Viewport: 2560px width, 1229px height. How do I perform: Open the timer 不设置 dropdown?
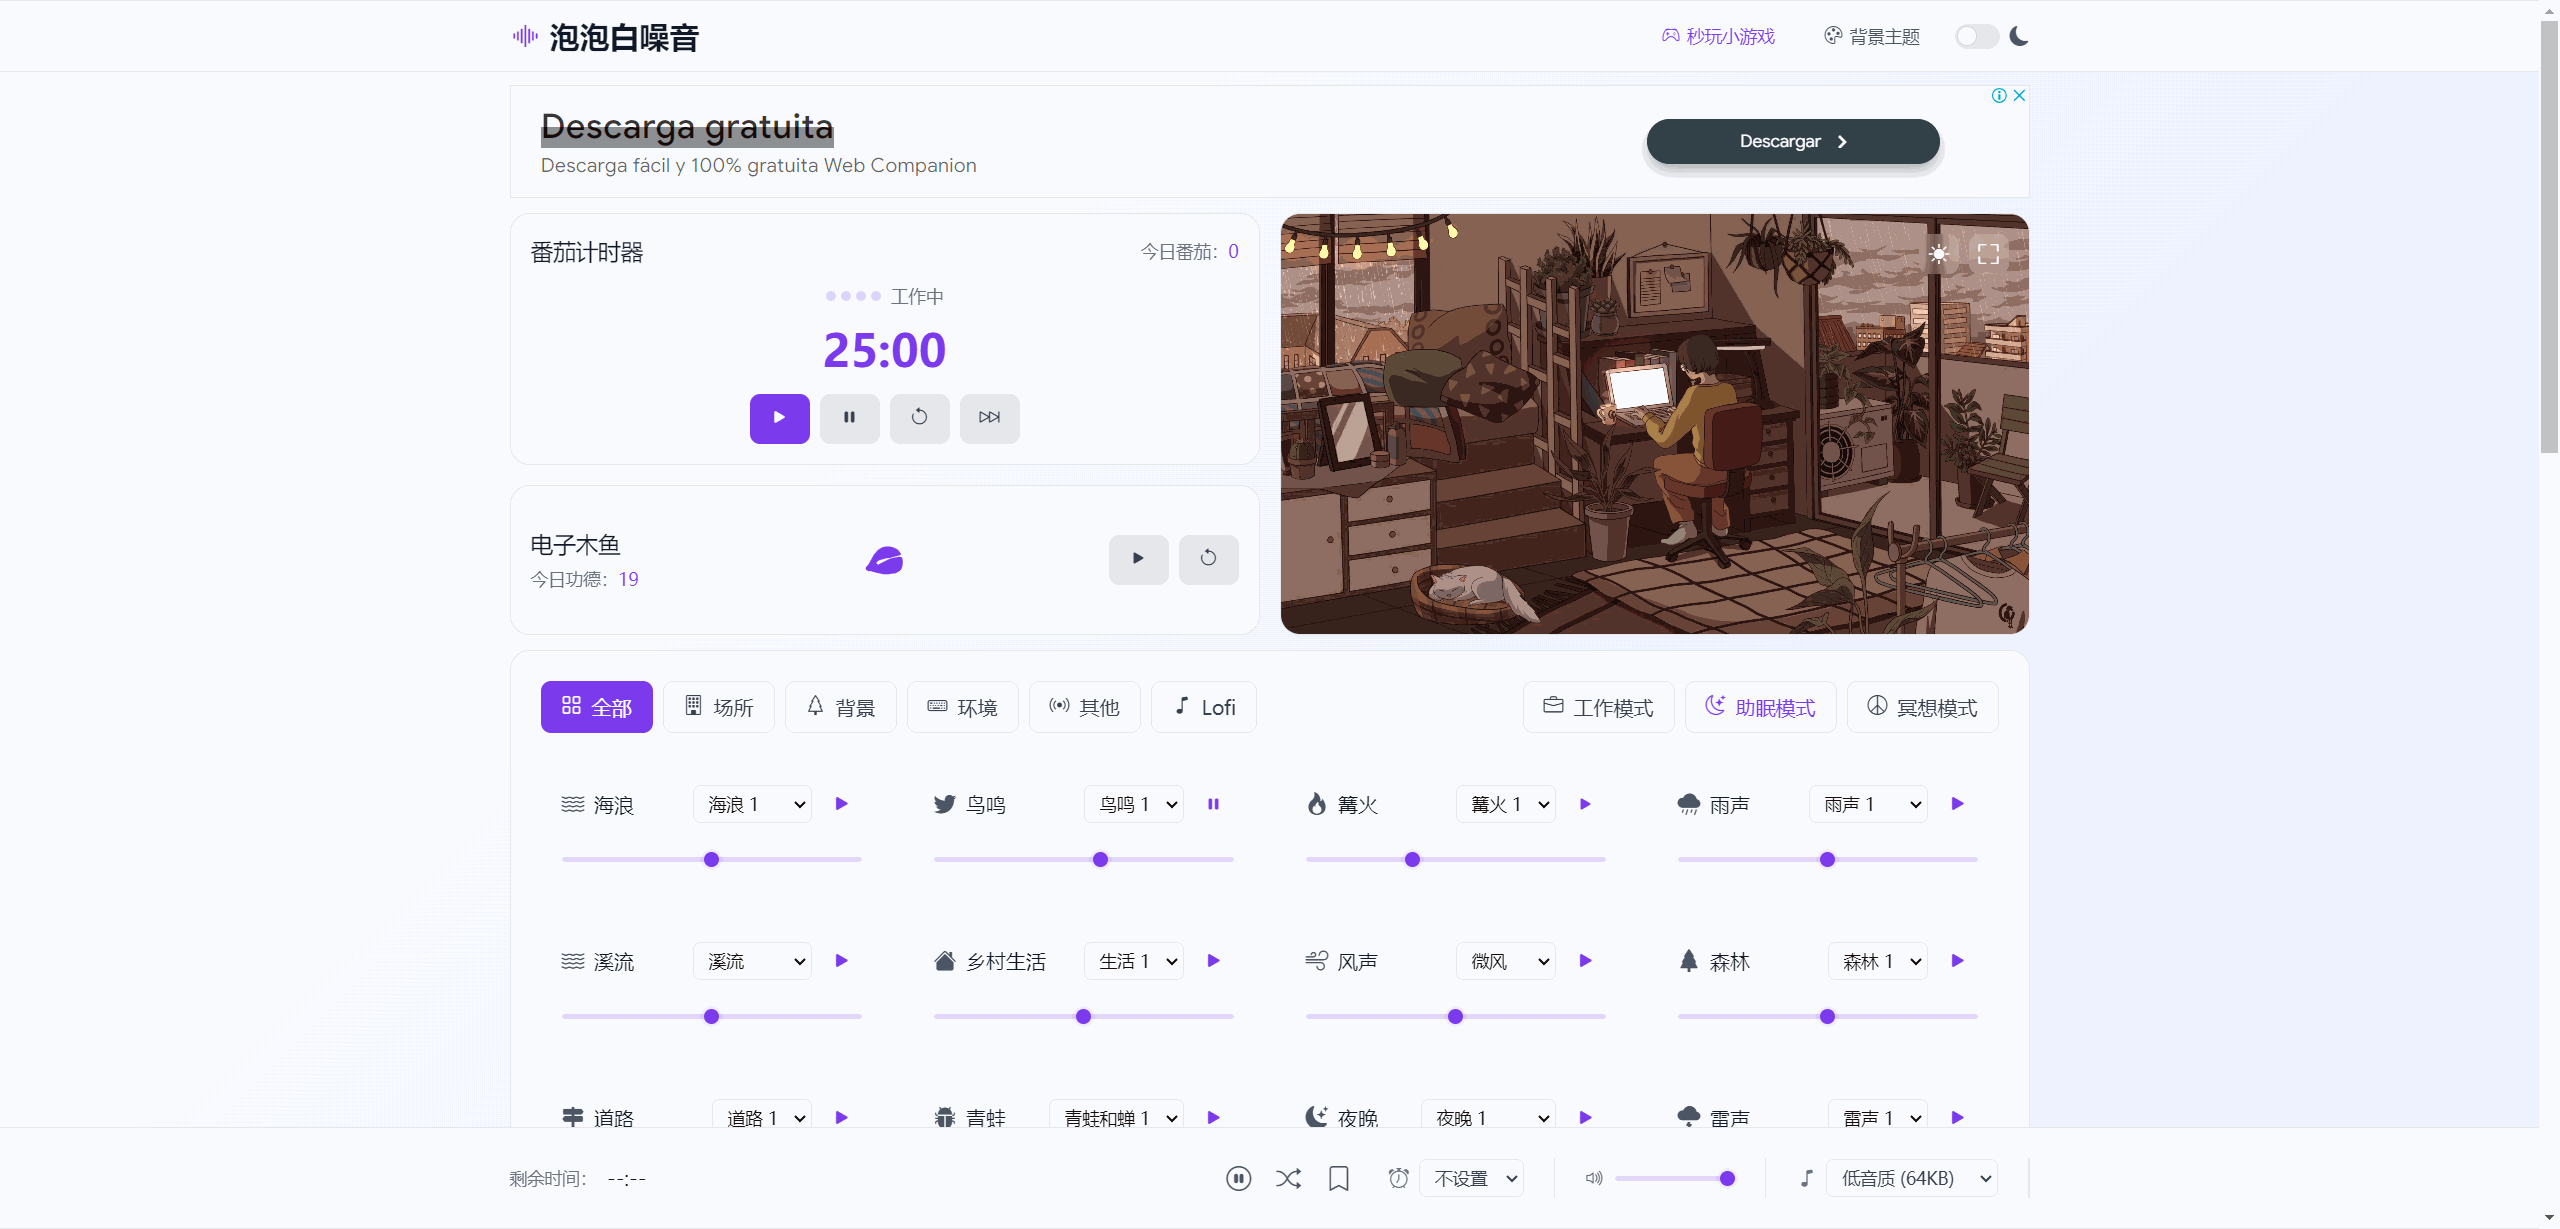[x=1471, y=1179]
